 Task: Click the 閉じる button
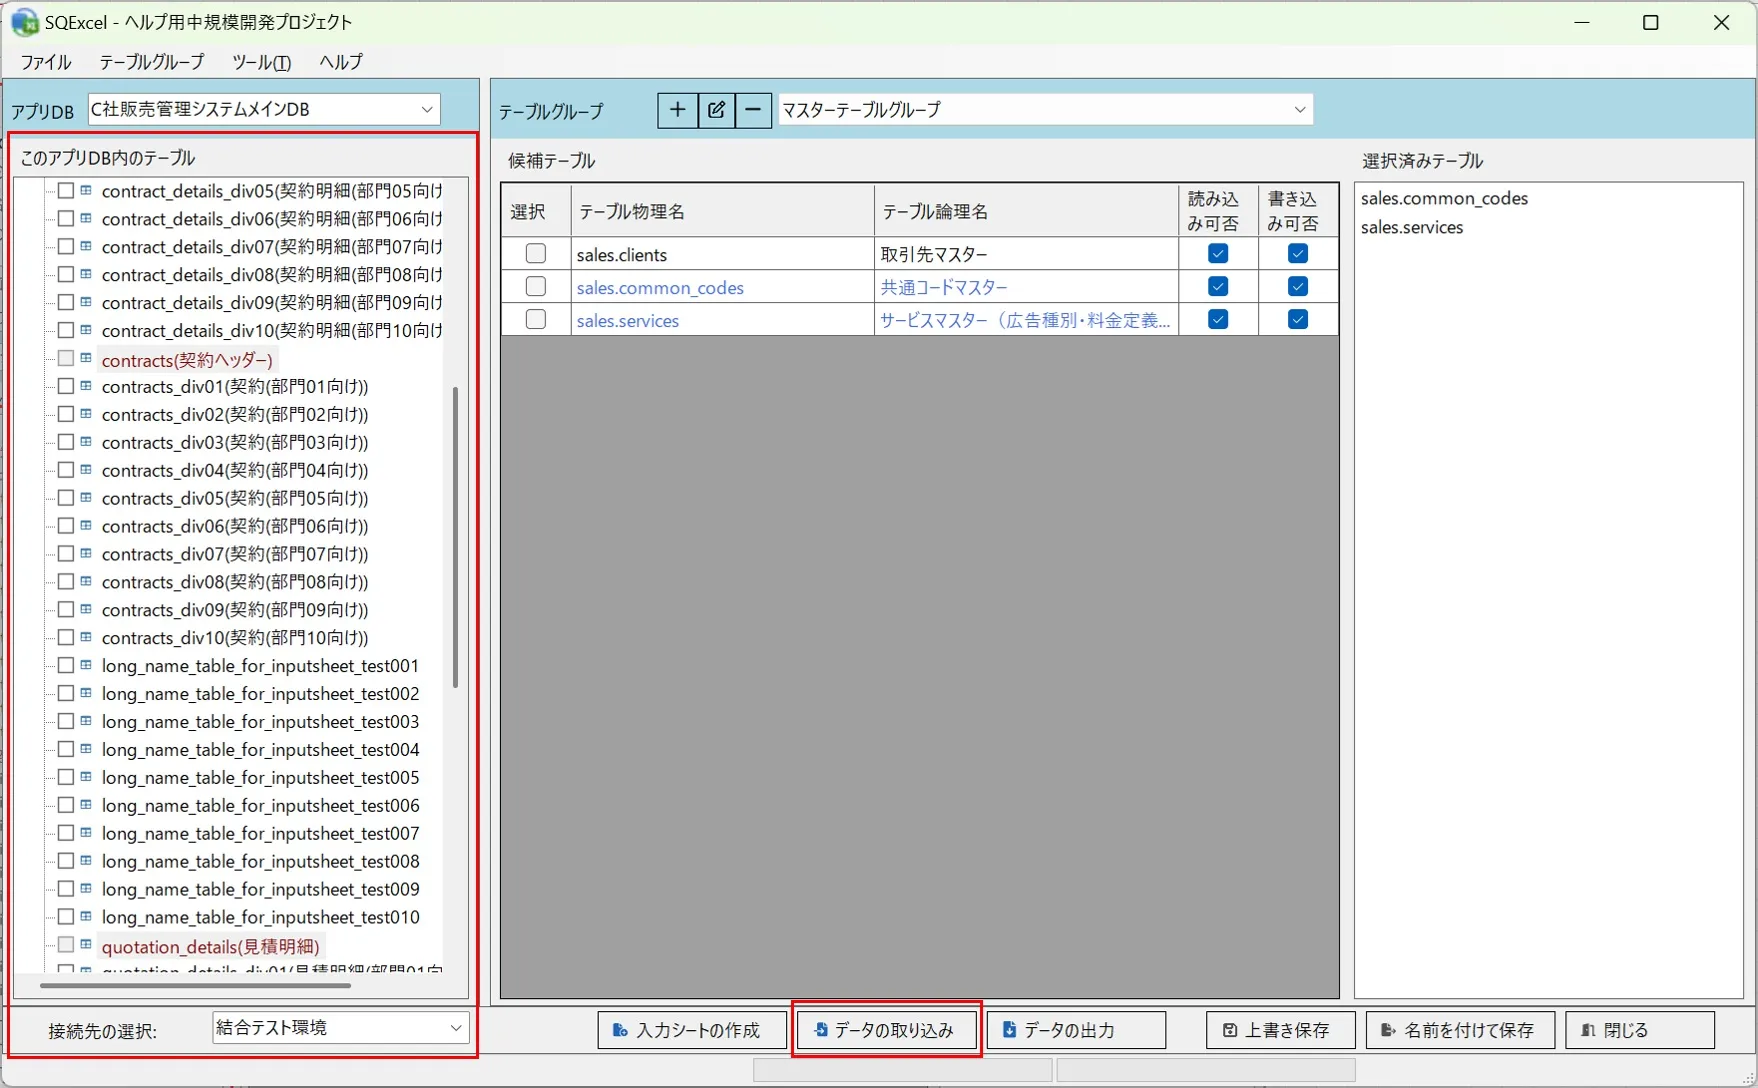pos(1640,1030)
